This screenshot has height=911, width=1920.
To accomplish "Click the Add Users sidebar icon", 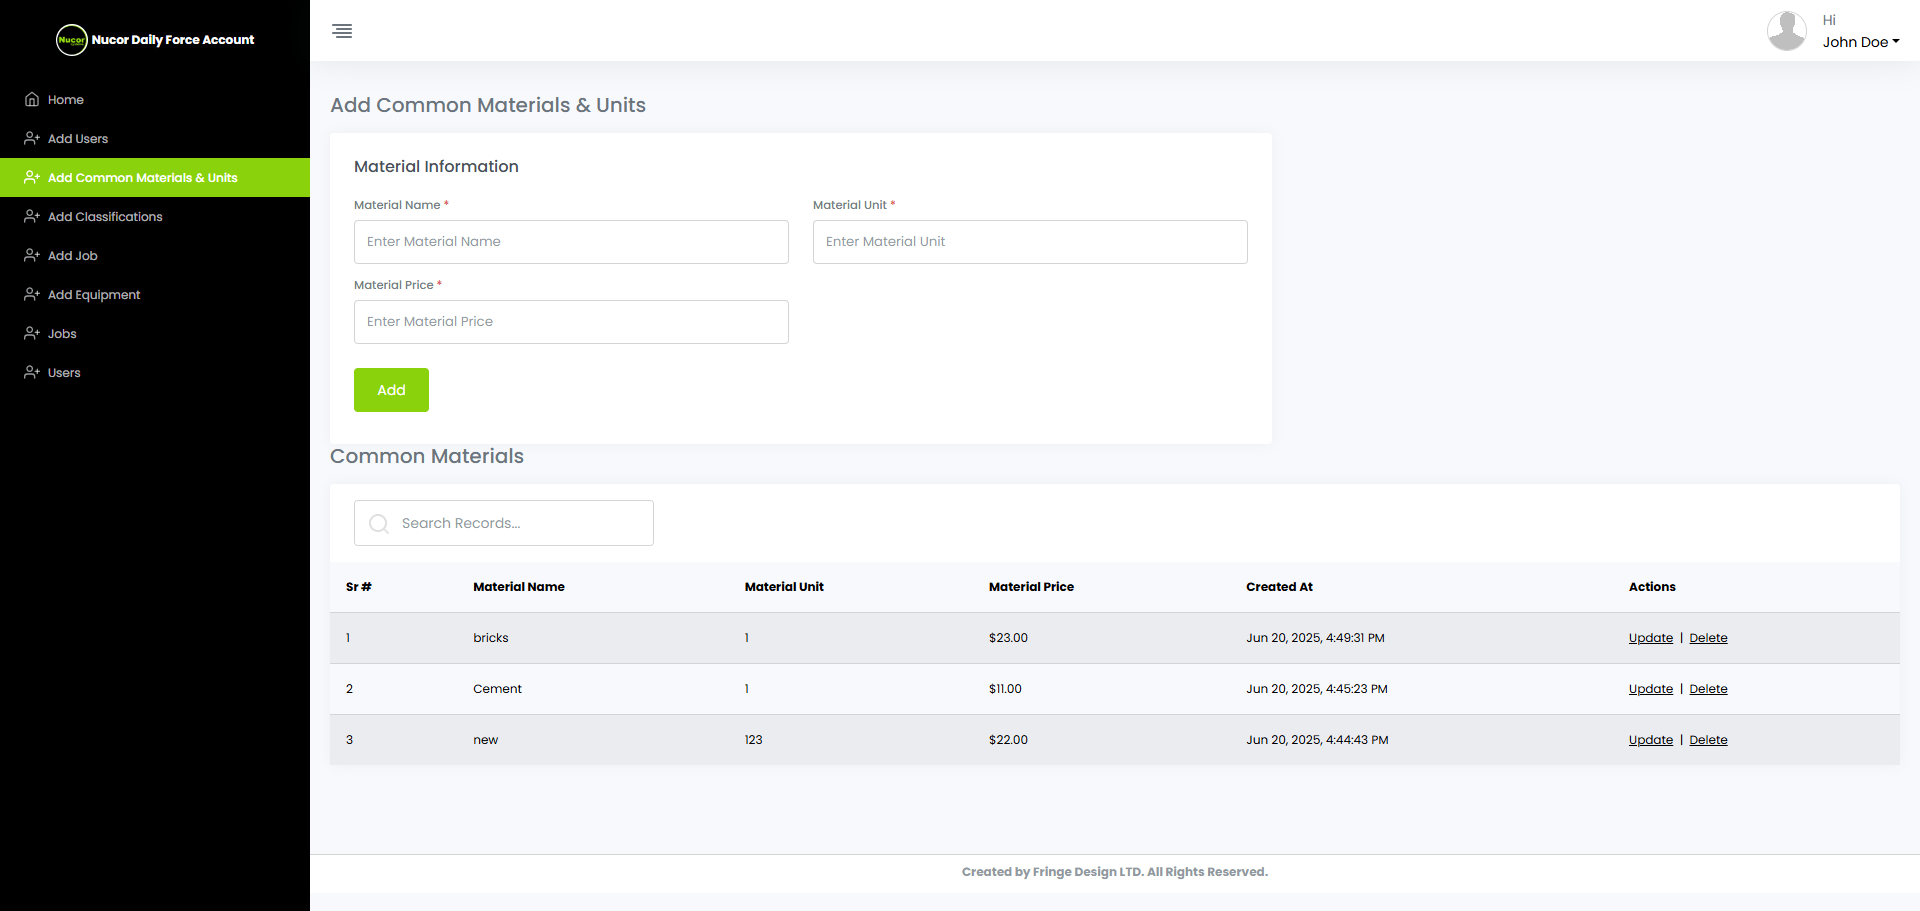I will click(x=32, y=139).
